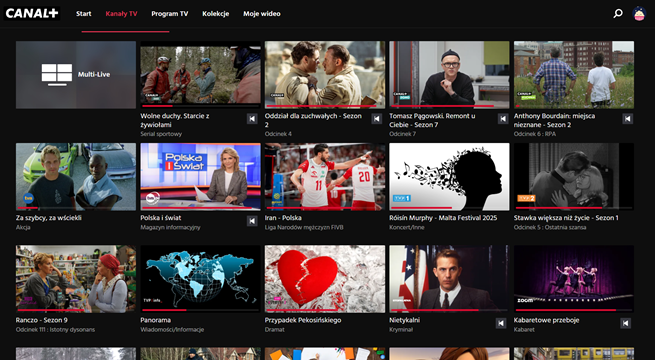Click progress bar on Róisín Murphy thumbnail

(x=449, y=208)
